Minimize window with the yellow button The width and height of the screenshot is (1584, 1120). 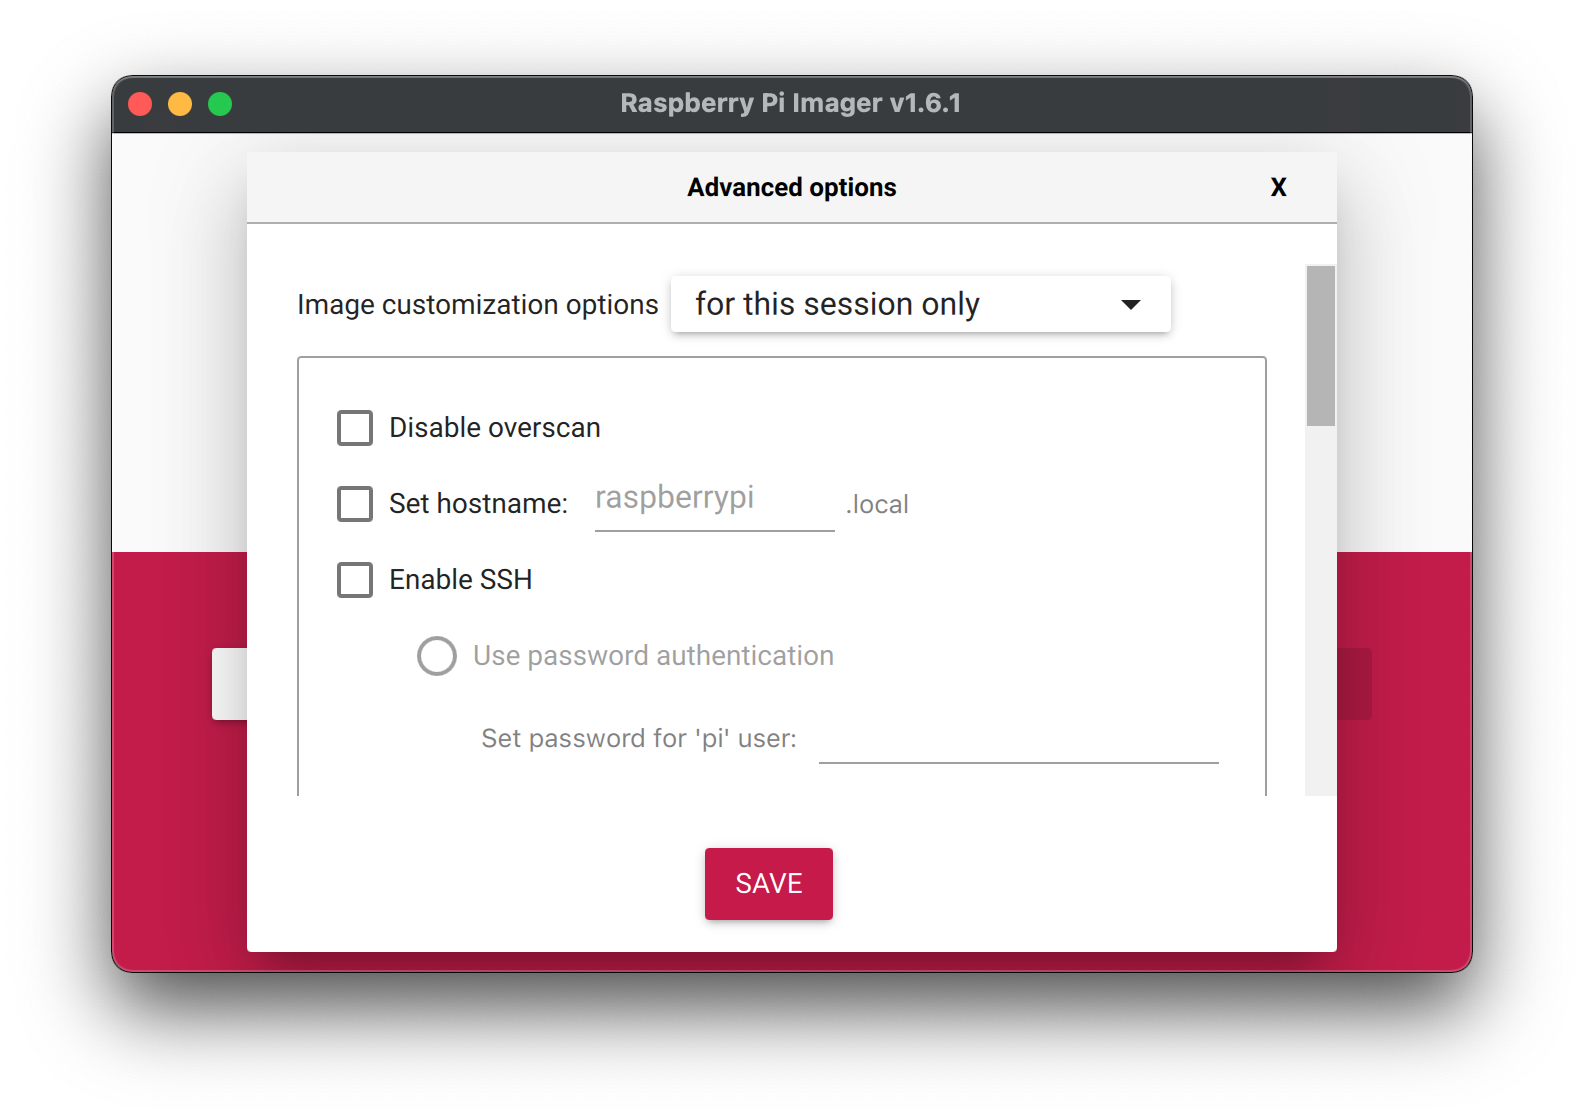point(180,104)
